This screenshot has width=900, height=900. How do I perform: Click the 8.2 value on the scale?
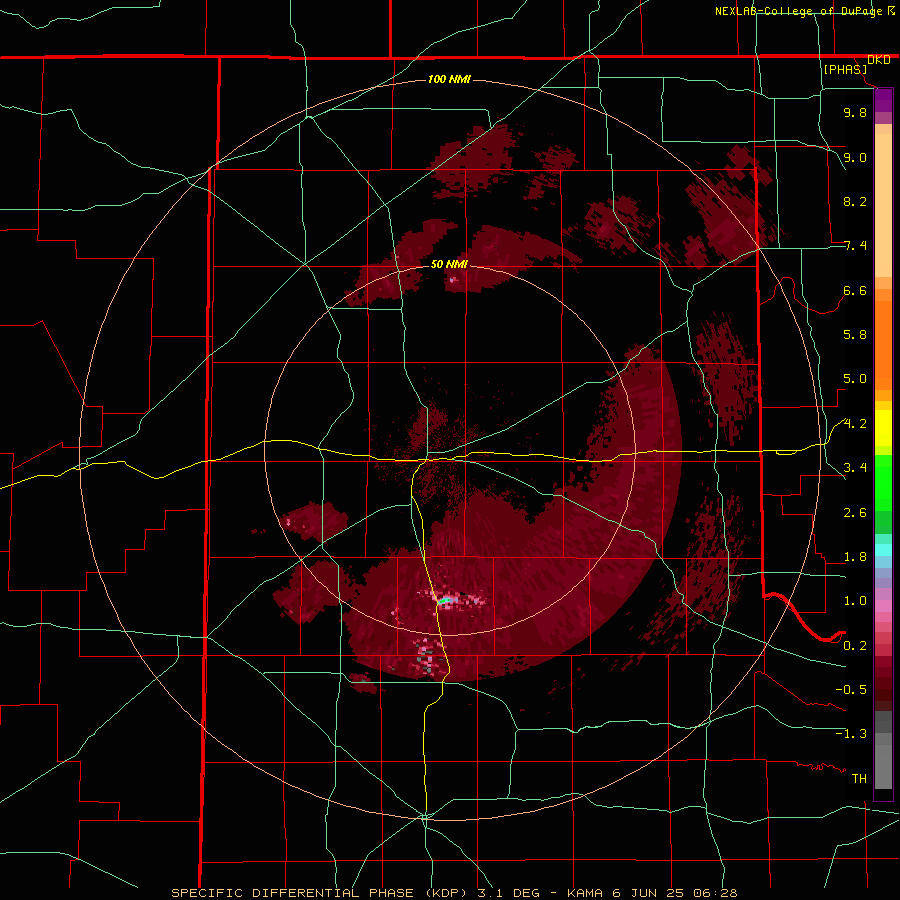855,201
